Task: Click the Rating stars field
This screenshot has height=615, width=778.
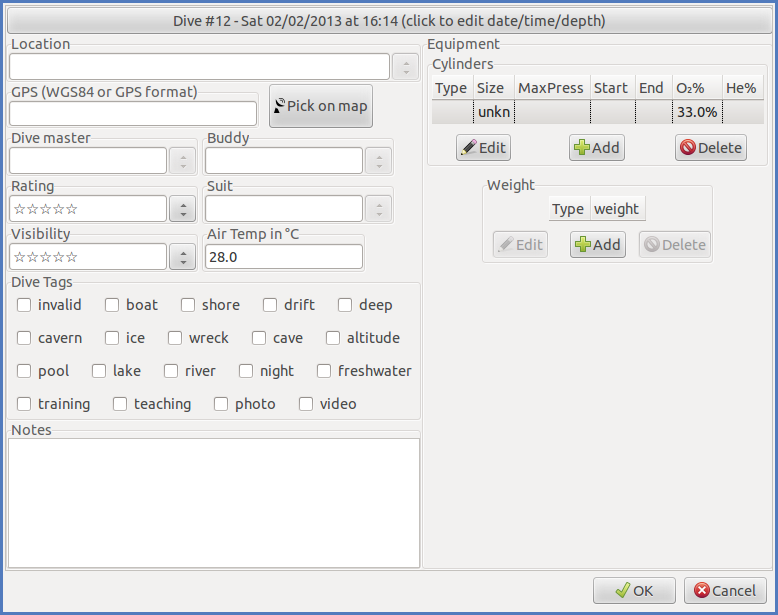Action: 88,208
